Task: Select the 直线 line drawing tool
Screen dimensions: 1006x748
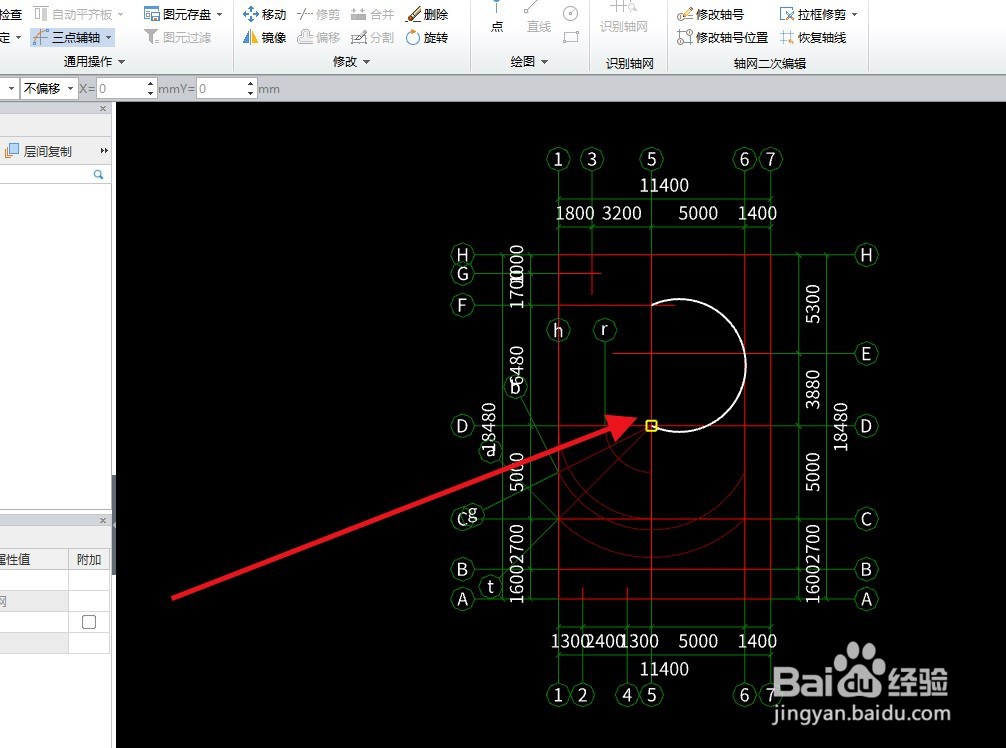Action: 538,17
